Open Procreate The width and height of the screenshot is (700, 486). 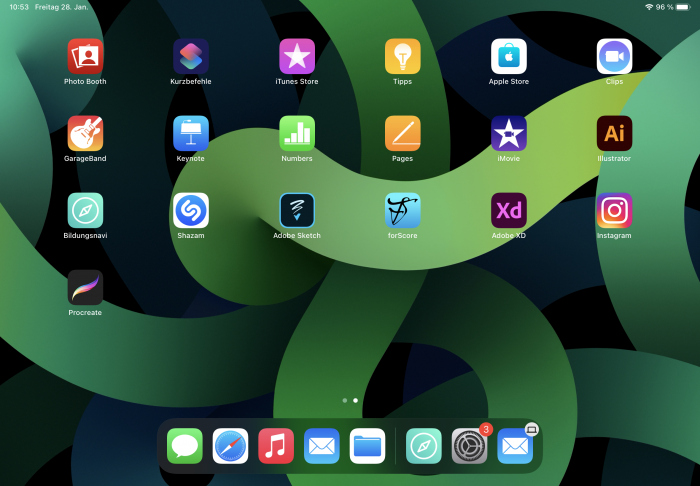pos(85,288)
